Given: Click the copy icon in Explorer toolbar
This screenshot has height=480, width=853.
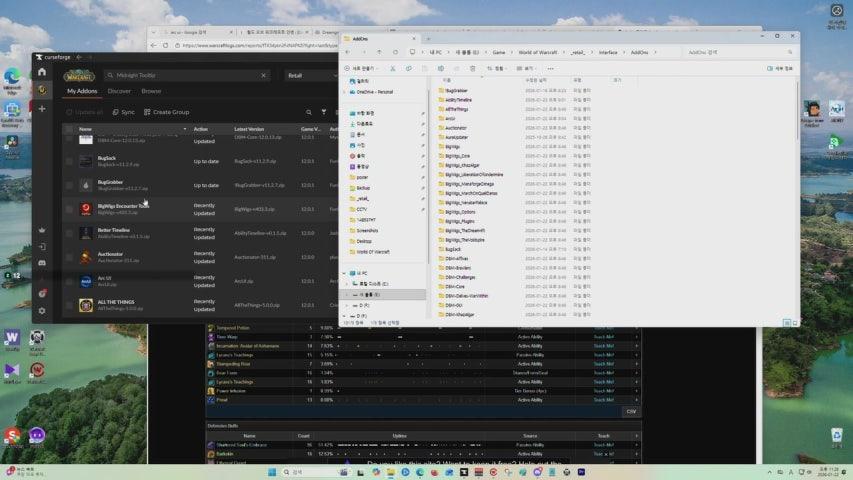Looking at the screenshot, I should (409, 69).
